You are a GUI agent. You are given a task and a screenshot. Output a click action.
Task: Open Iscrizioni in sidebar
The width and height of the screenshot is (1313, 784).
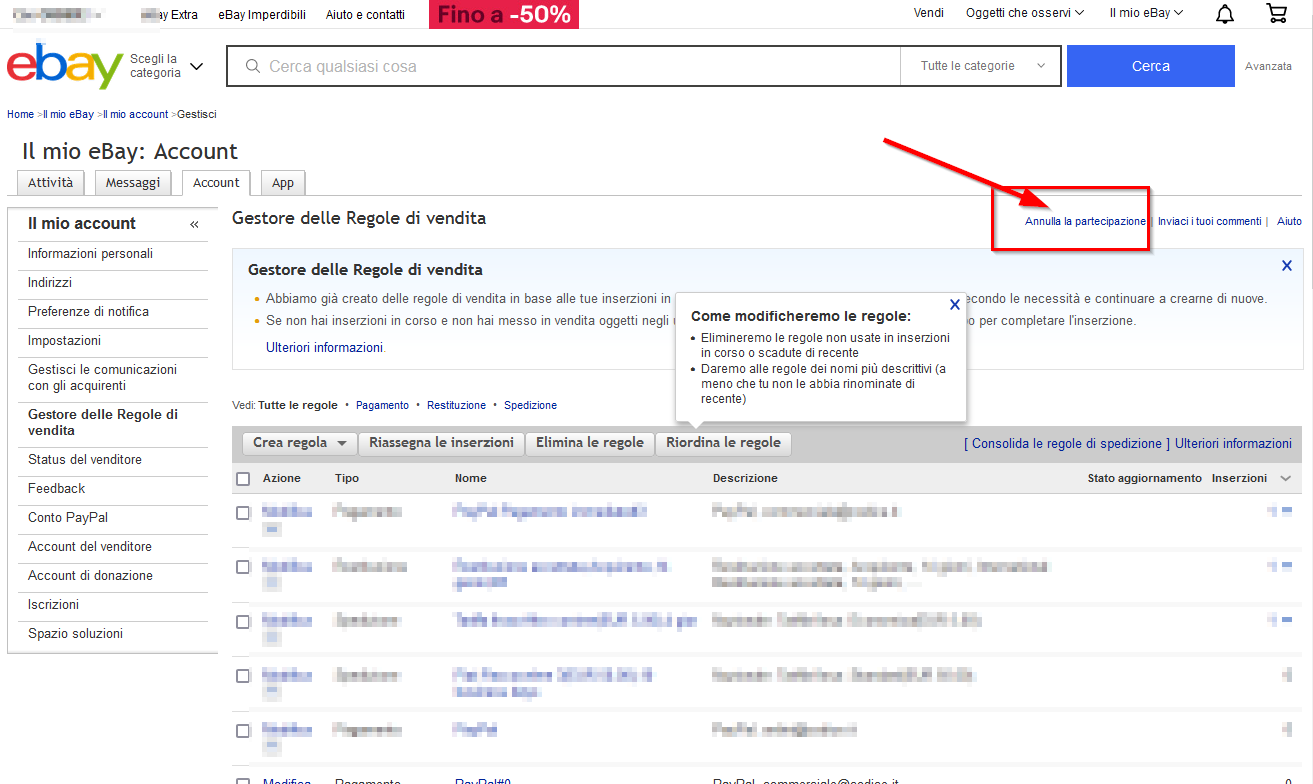pyautogui.click(x=53, y=605)
